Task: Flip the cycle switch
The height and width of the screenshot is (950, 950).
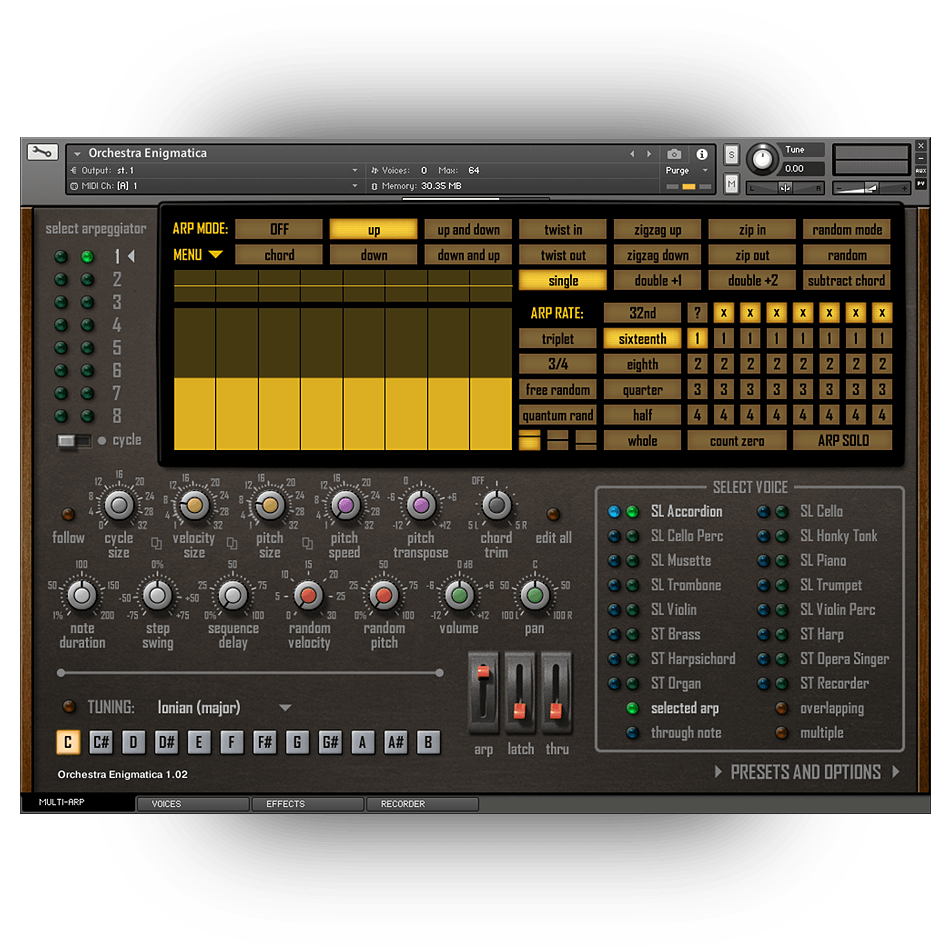Action: click(x=74, y=440)
